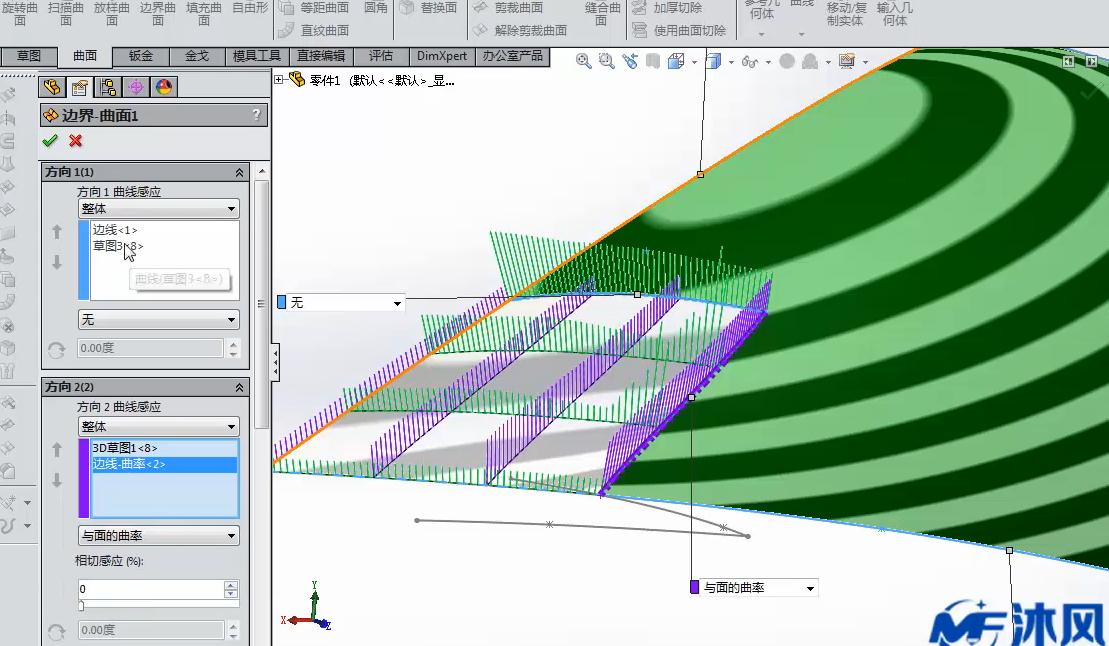Click Hide/Show Items glasses icon

750,62
